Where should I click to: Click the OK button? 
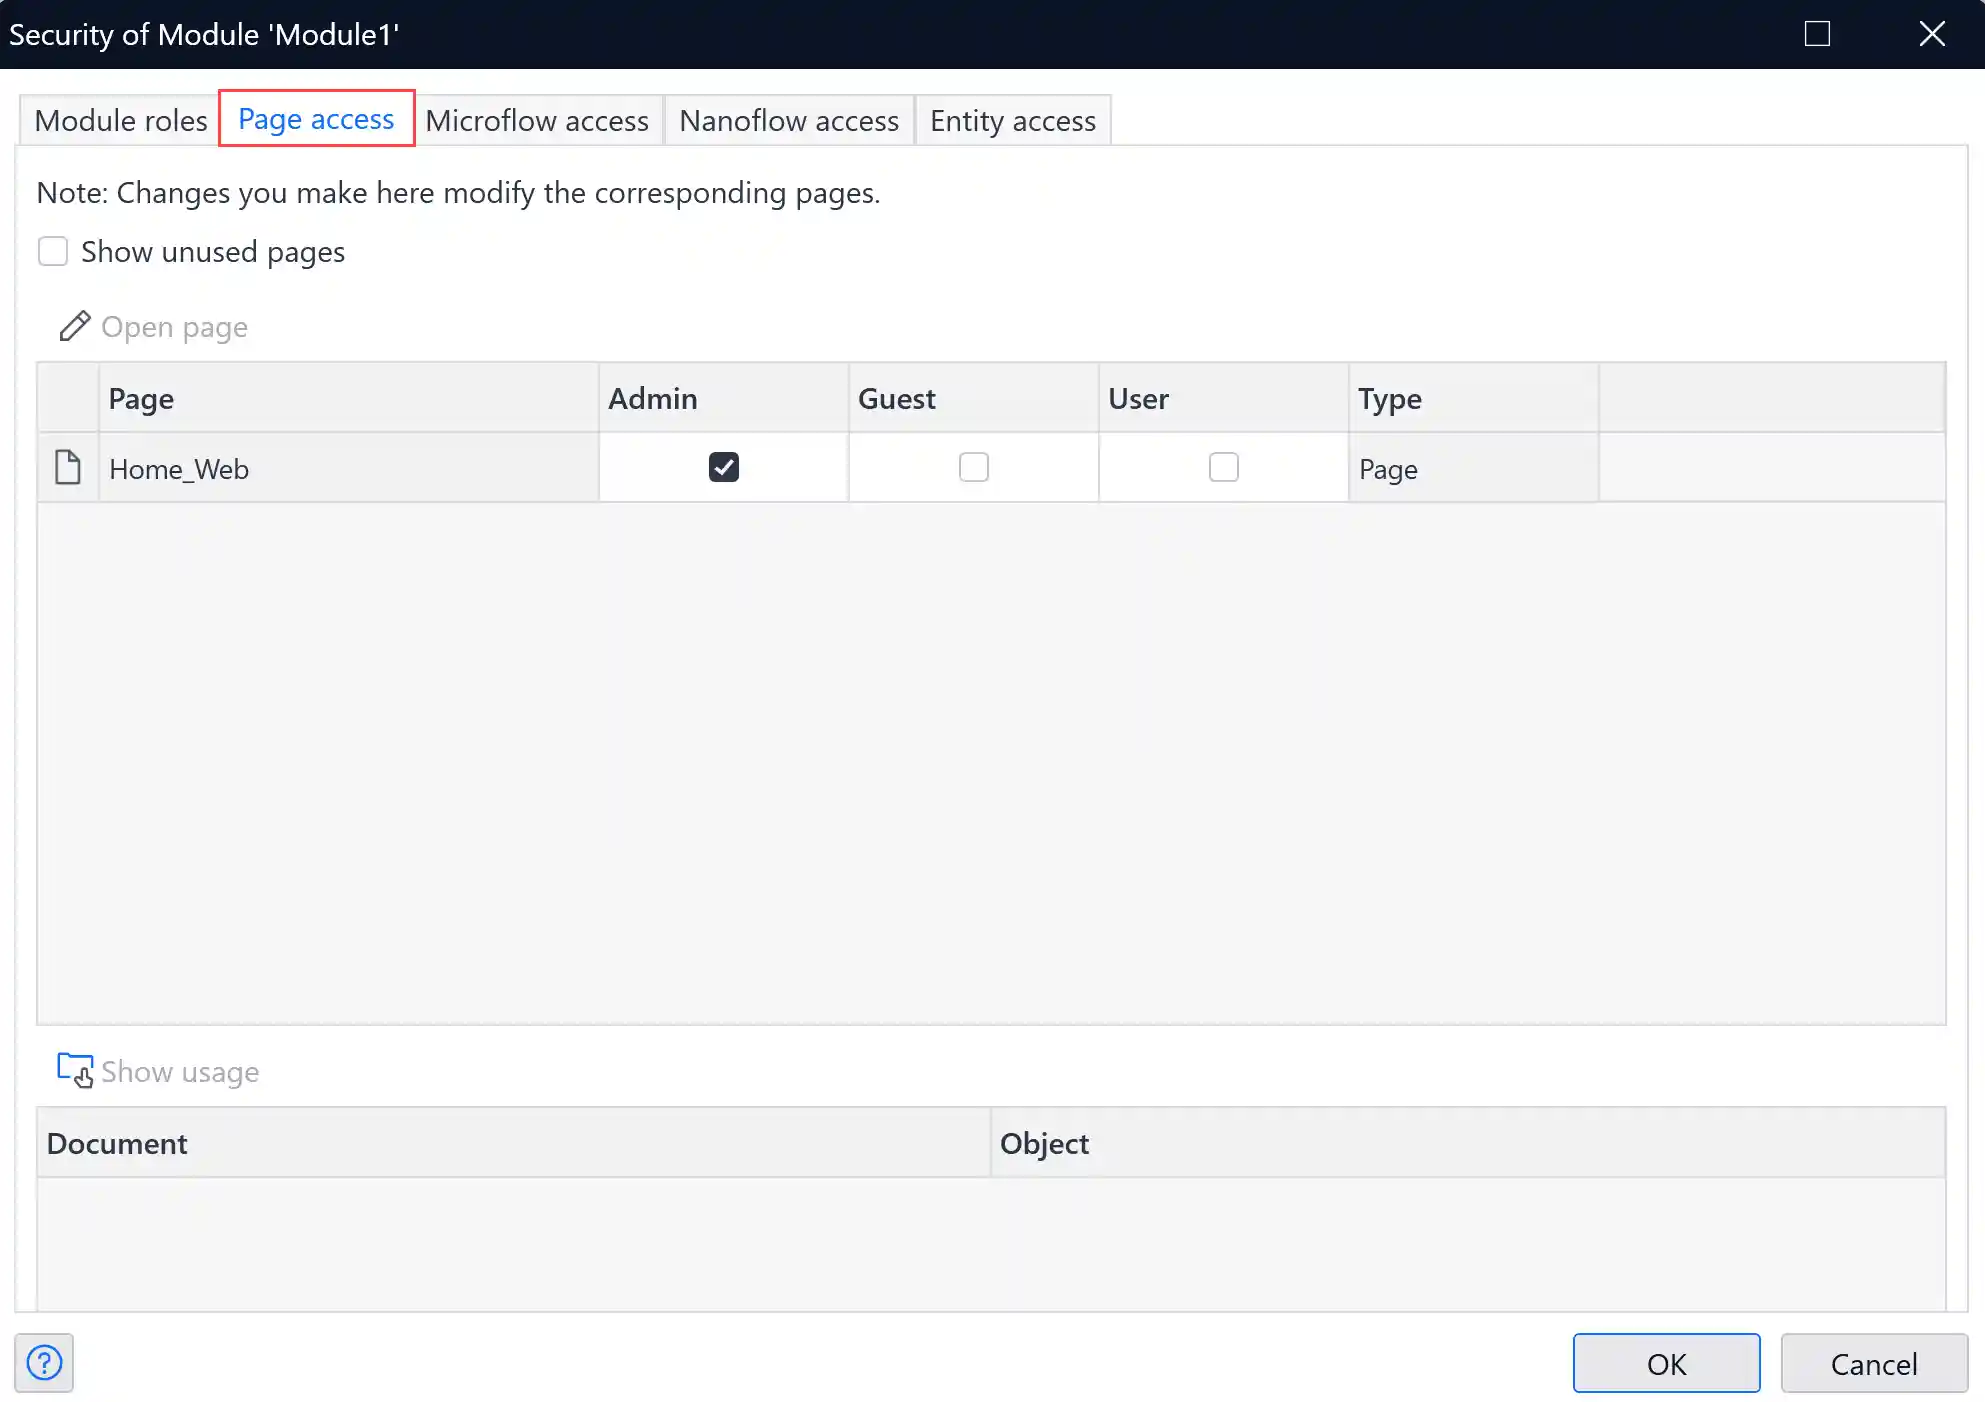(x=1666, y=1363)
